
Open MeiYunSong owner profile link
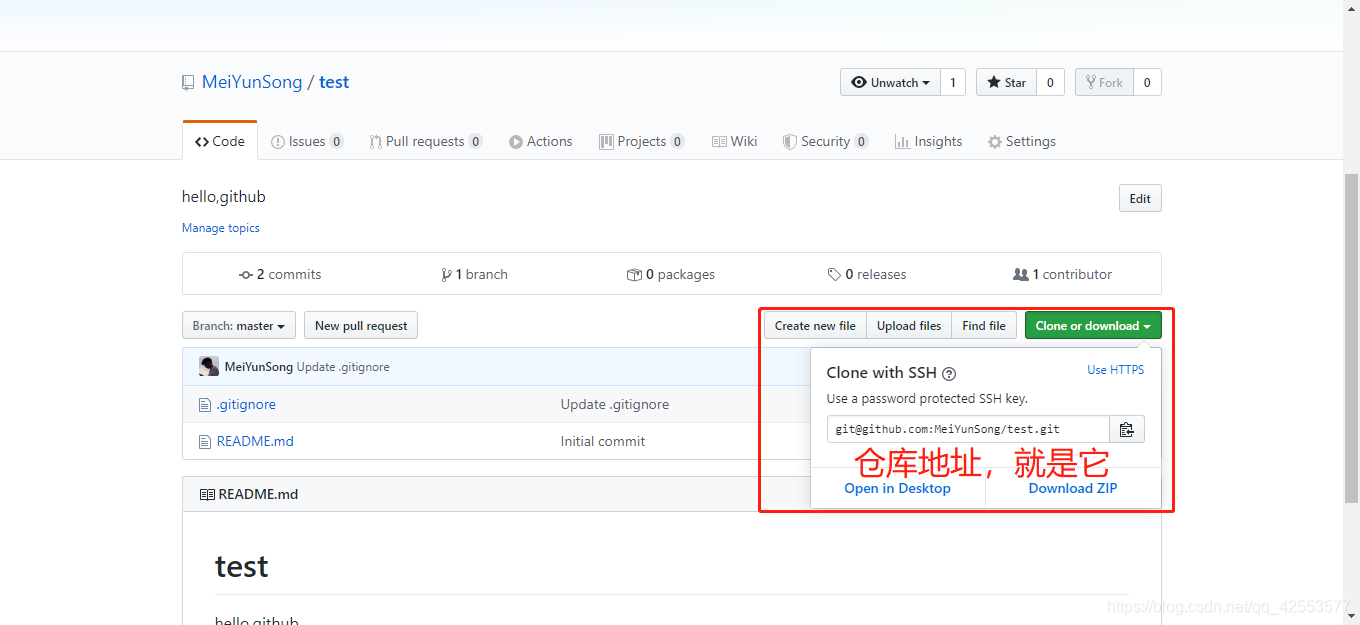(x=252, y=82)
